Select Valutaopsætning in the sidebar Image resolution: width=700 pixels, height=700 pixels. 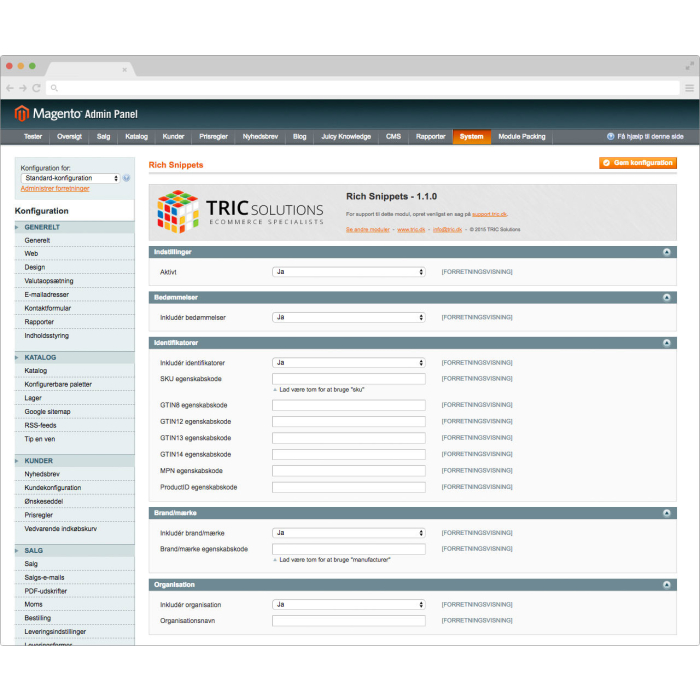click(x=49, y=281)
